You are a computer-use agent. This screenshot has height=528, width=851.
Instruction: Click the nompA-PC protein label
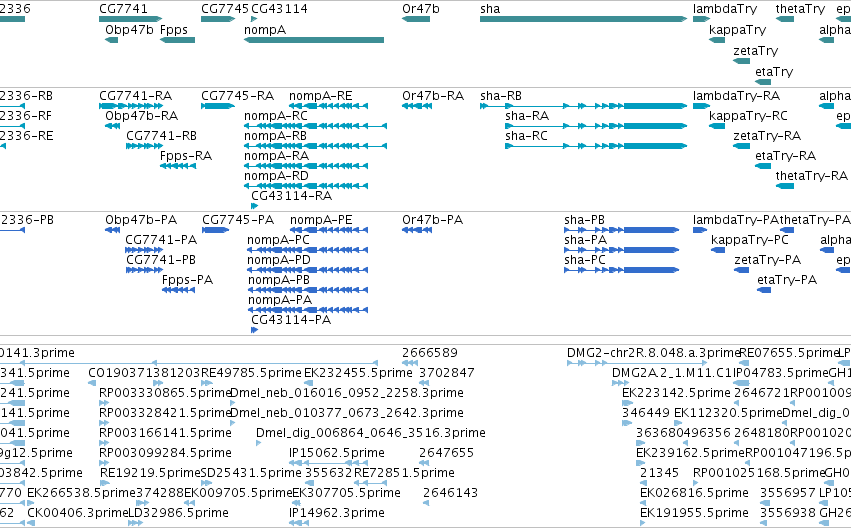pos(278,240)
